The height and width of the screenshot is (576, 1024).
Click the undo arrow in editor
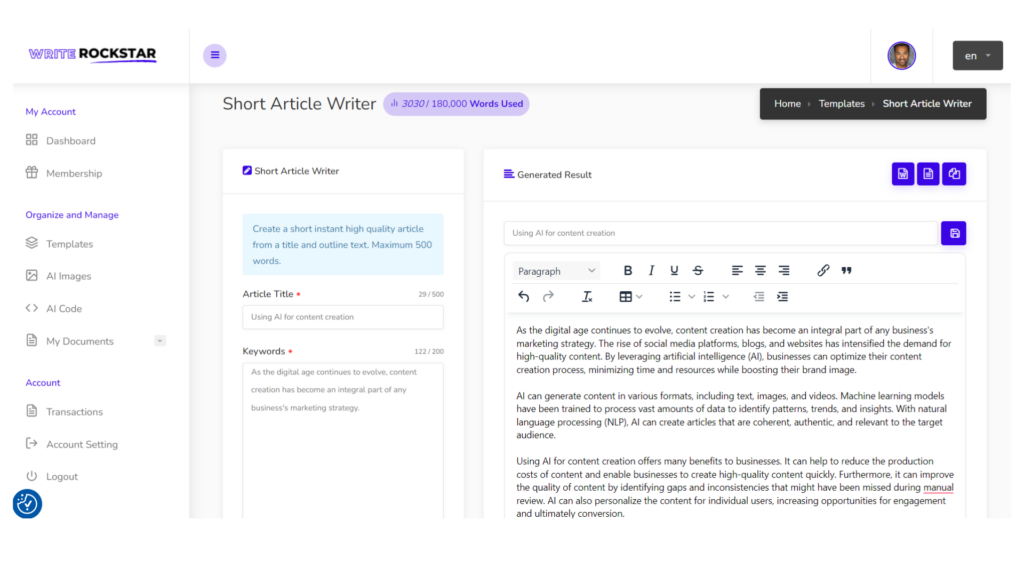coord(524,297)
